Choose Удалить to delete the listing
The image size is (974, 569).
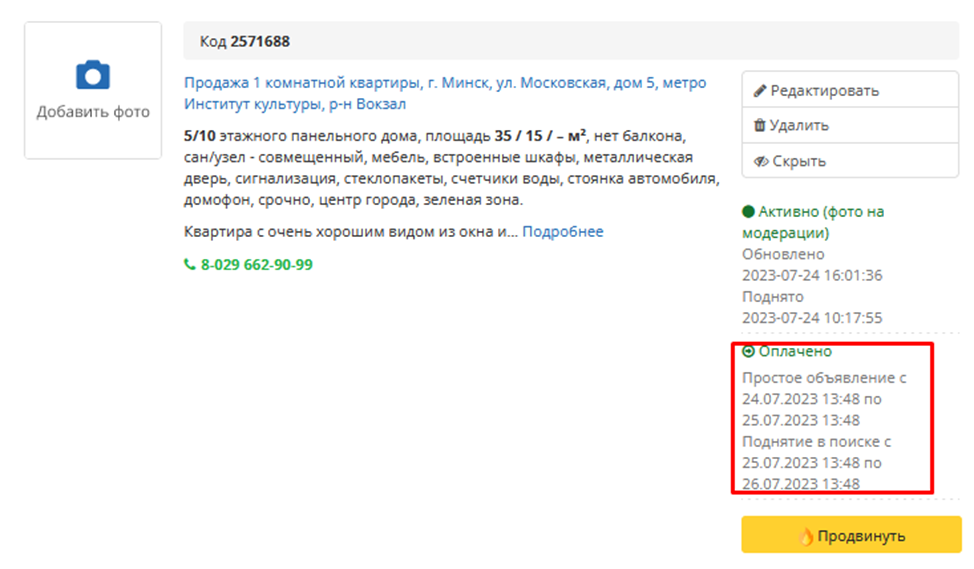point(850,125)
